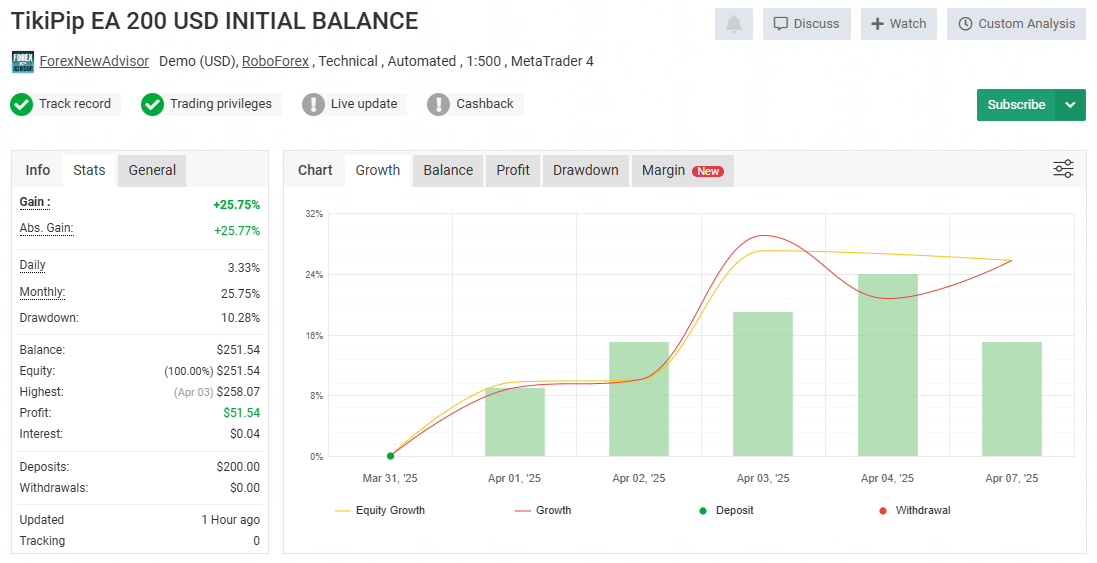Click the Track record badge label
1097x563 pixels.
(x=75, y=104)
